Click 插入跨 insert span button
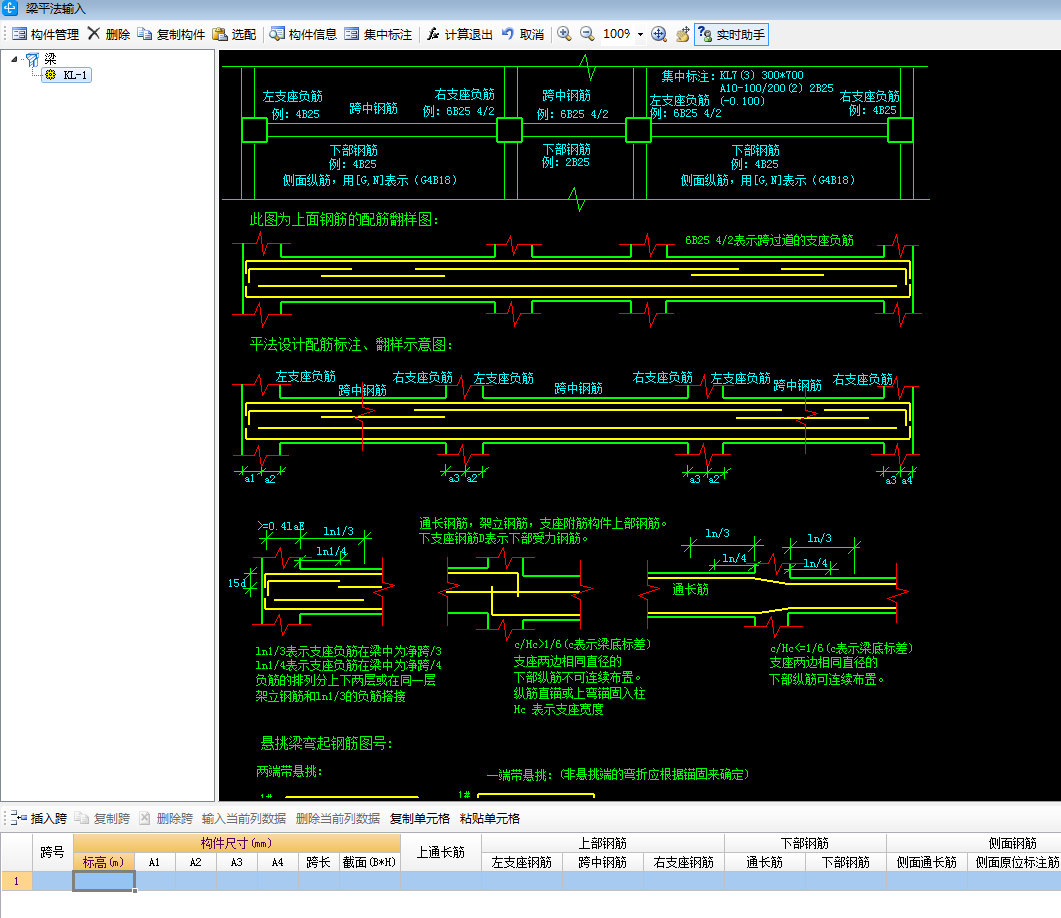The image size is (1061, 918). [x=39, y=819]
